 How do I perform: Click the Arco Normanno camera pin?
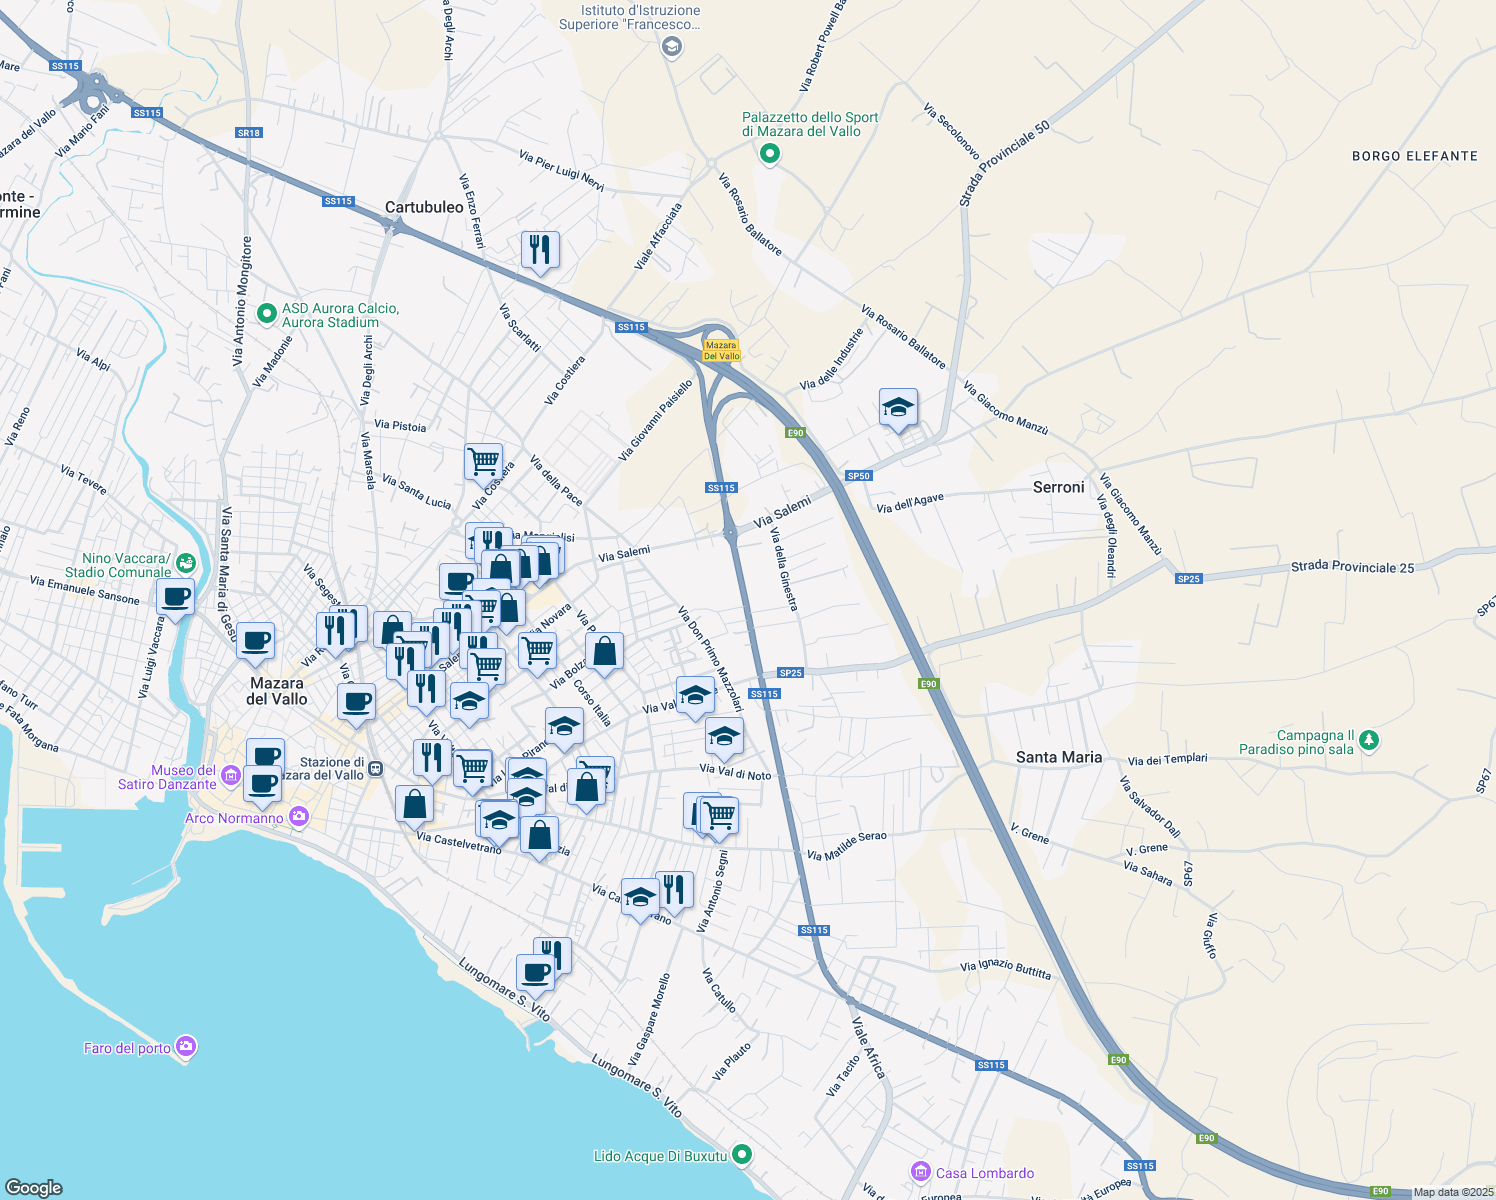pos(299,818)
